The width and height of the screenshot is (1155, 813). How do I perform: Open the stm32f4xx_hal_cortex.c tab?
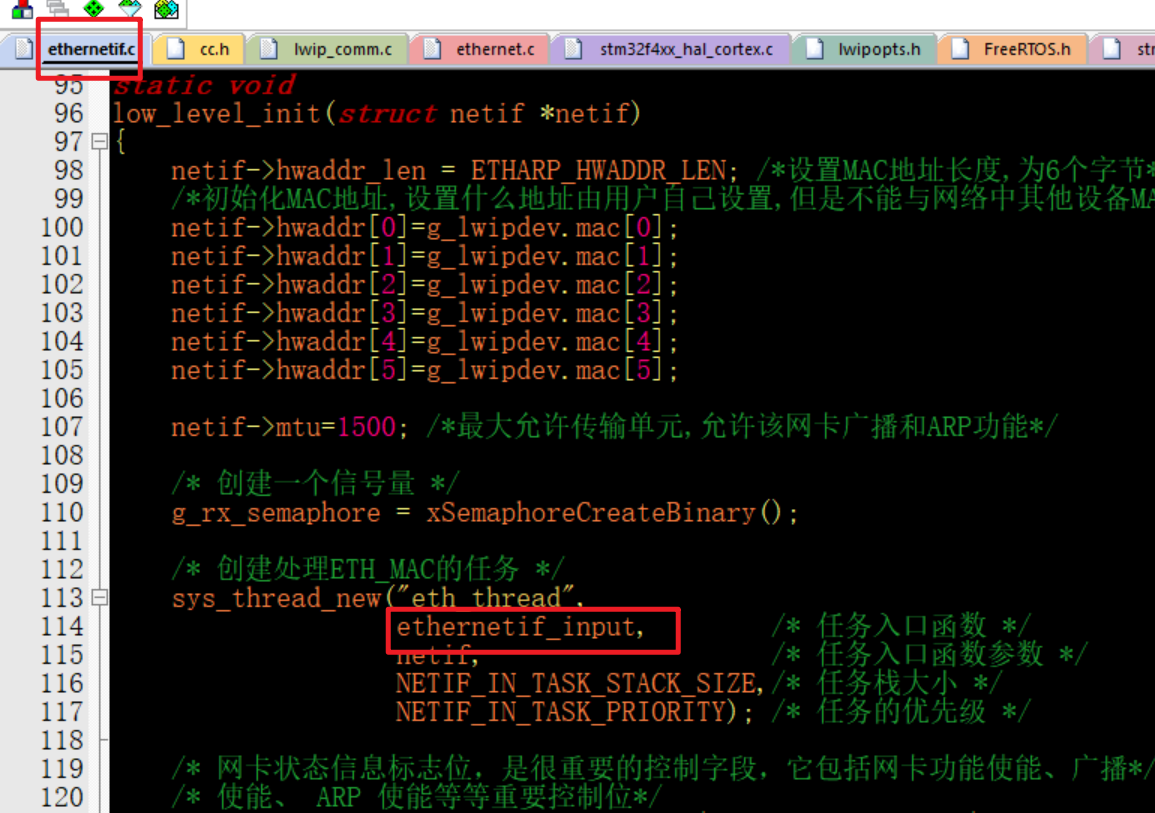click(x=672, y=49)
